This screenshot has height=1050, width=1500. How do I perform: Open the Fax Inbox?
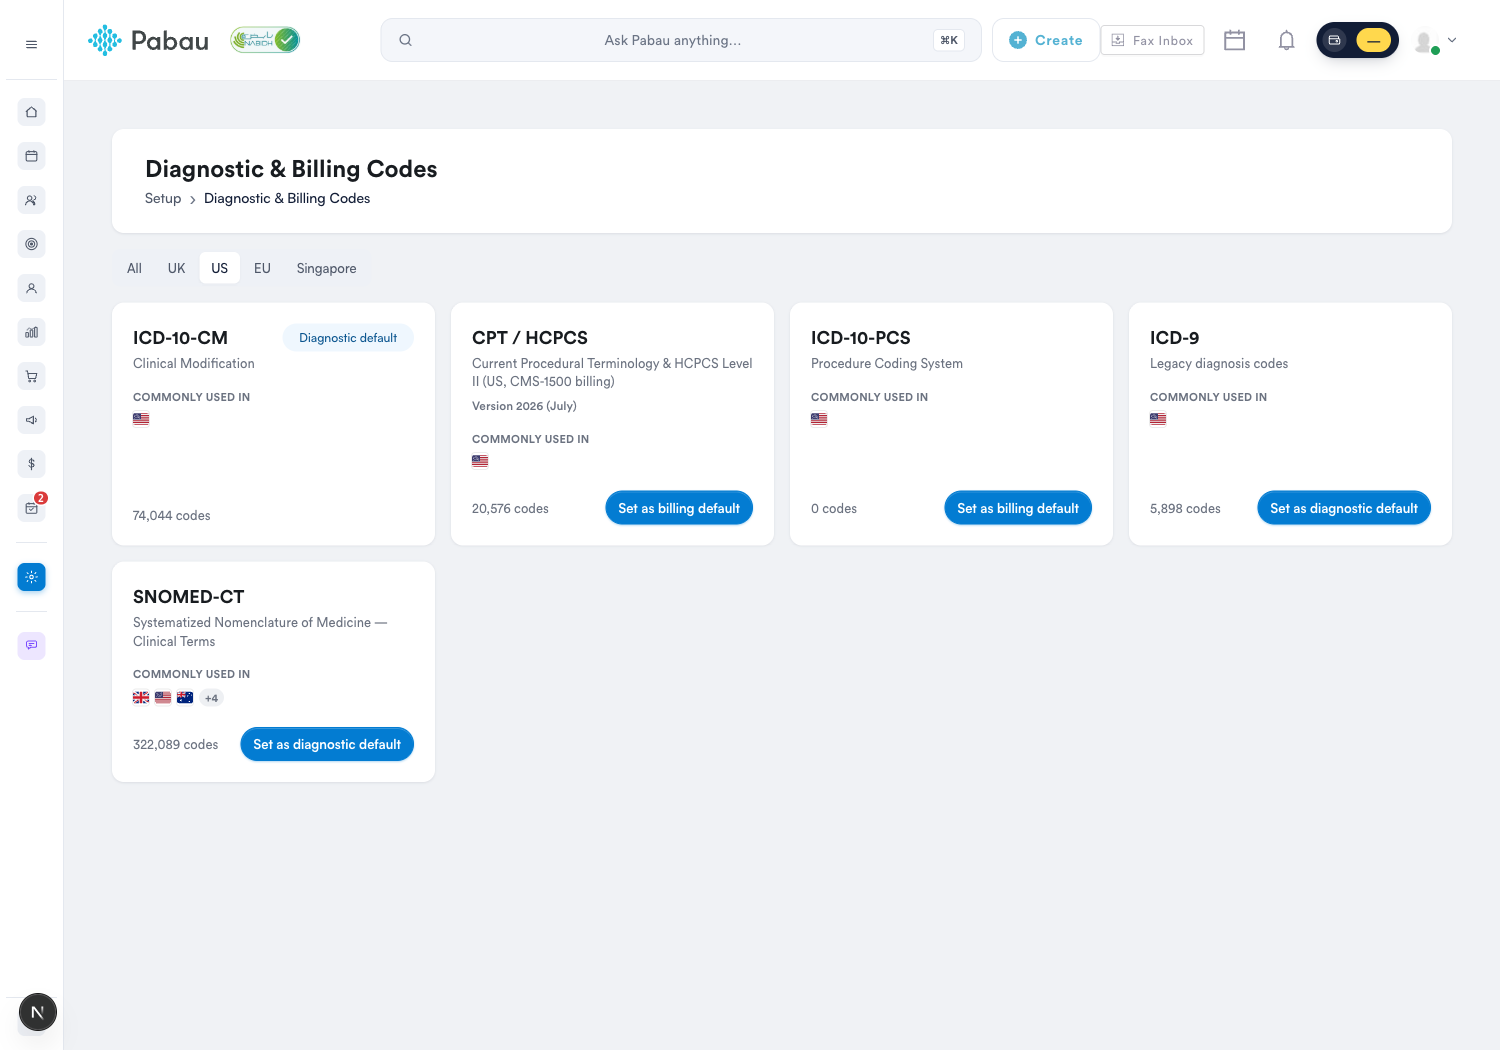coord(1152,40)
